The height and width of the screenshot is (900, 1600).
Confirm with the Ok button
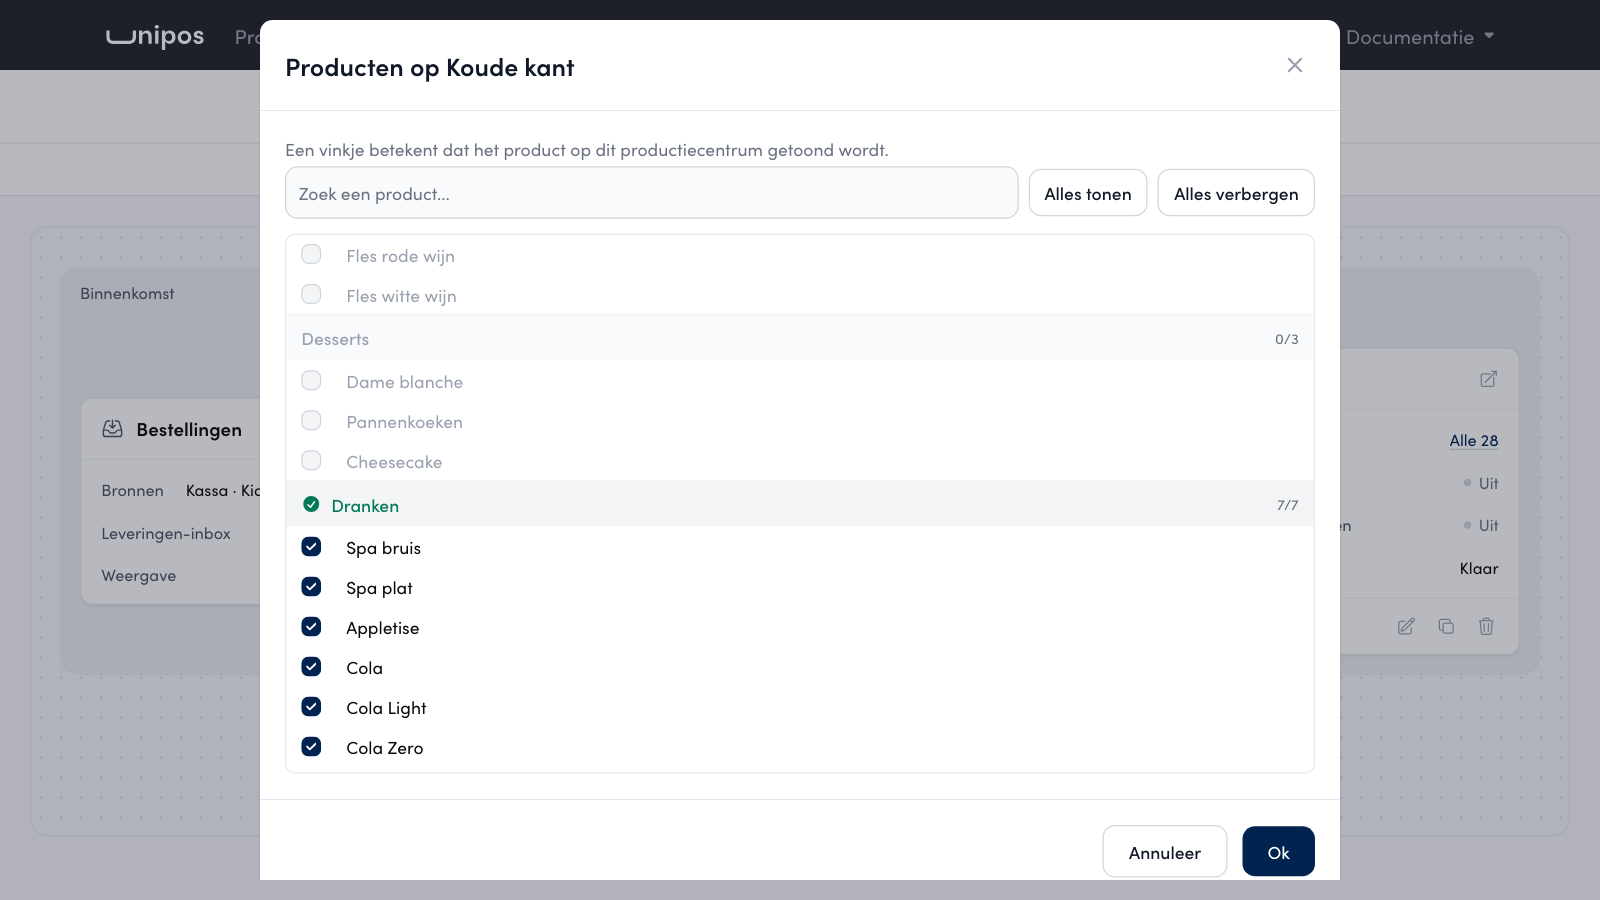1278,852
